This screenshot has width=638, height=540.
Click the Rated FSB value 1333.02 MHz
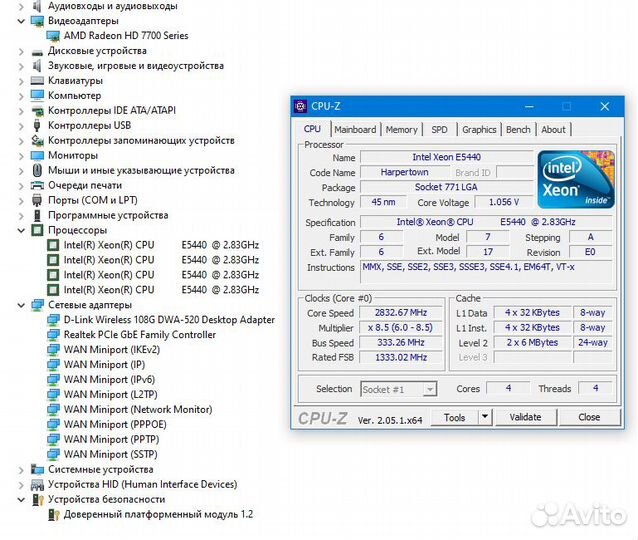(x=401, y=357)
